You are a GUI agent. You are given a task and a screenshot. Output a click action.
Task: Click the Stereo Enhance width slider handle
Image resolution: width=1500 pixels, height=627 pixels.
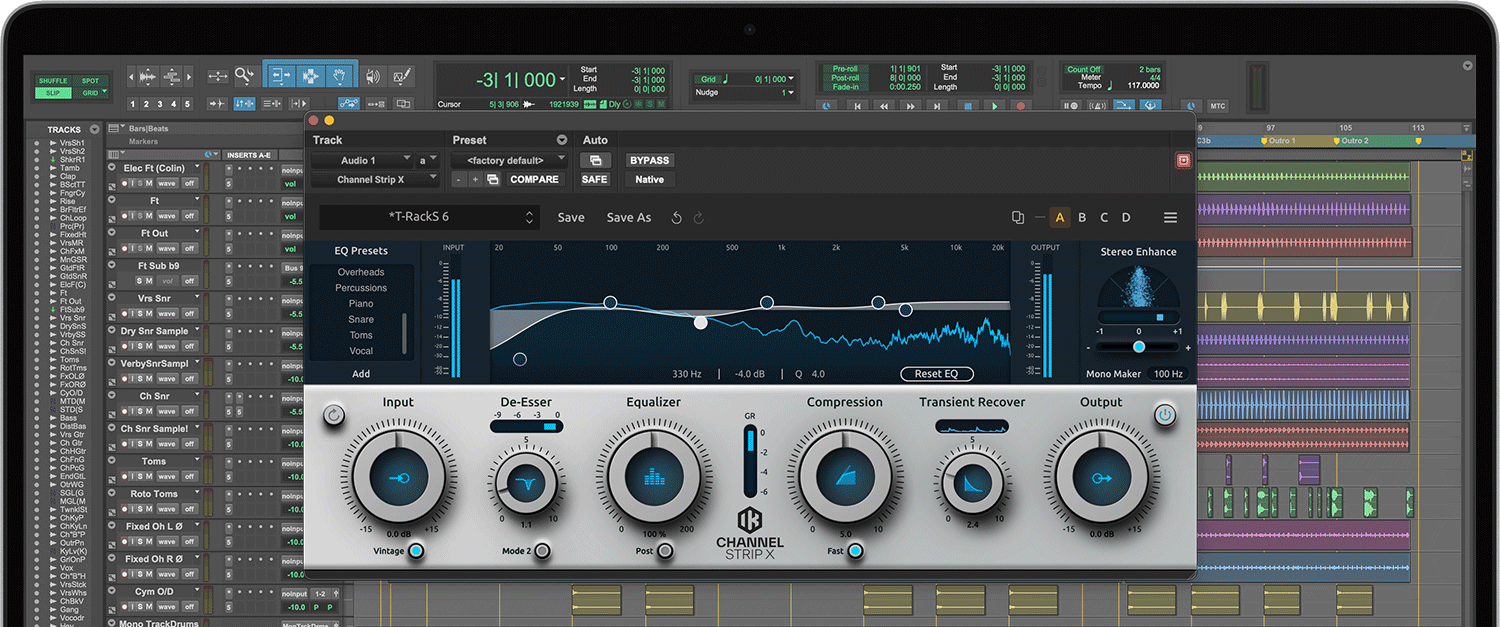point(1139,347)
